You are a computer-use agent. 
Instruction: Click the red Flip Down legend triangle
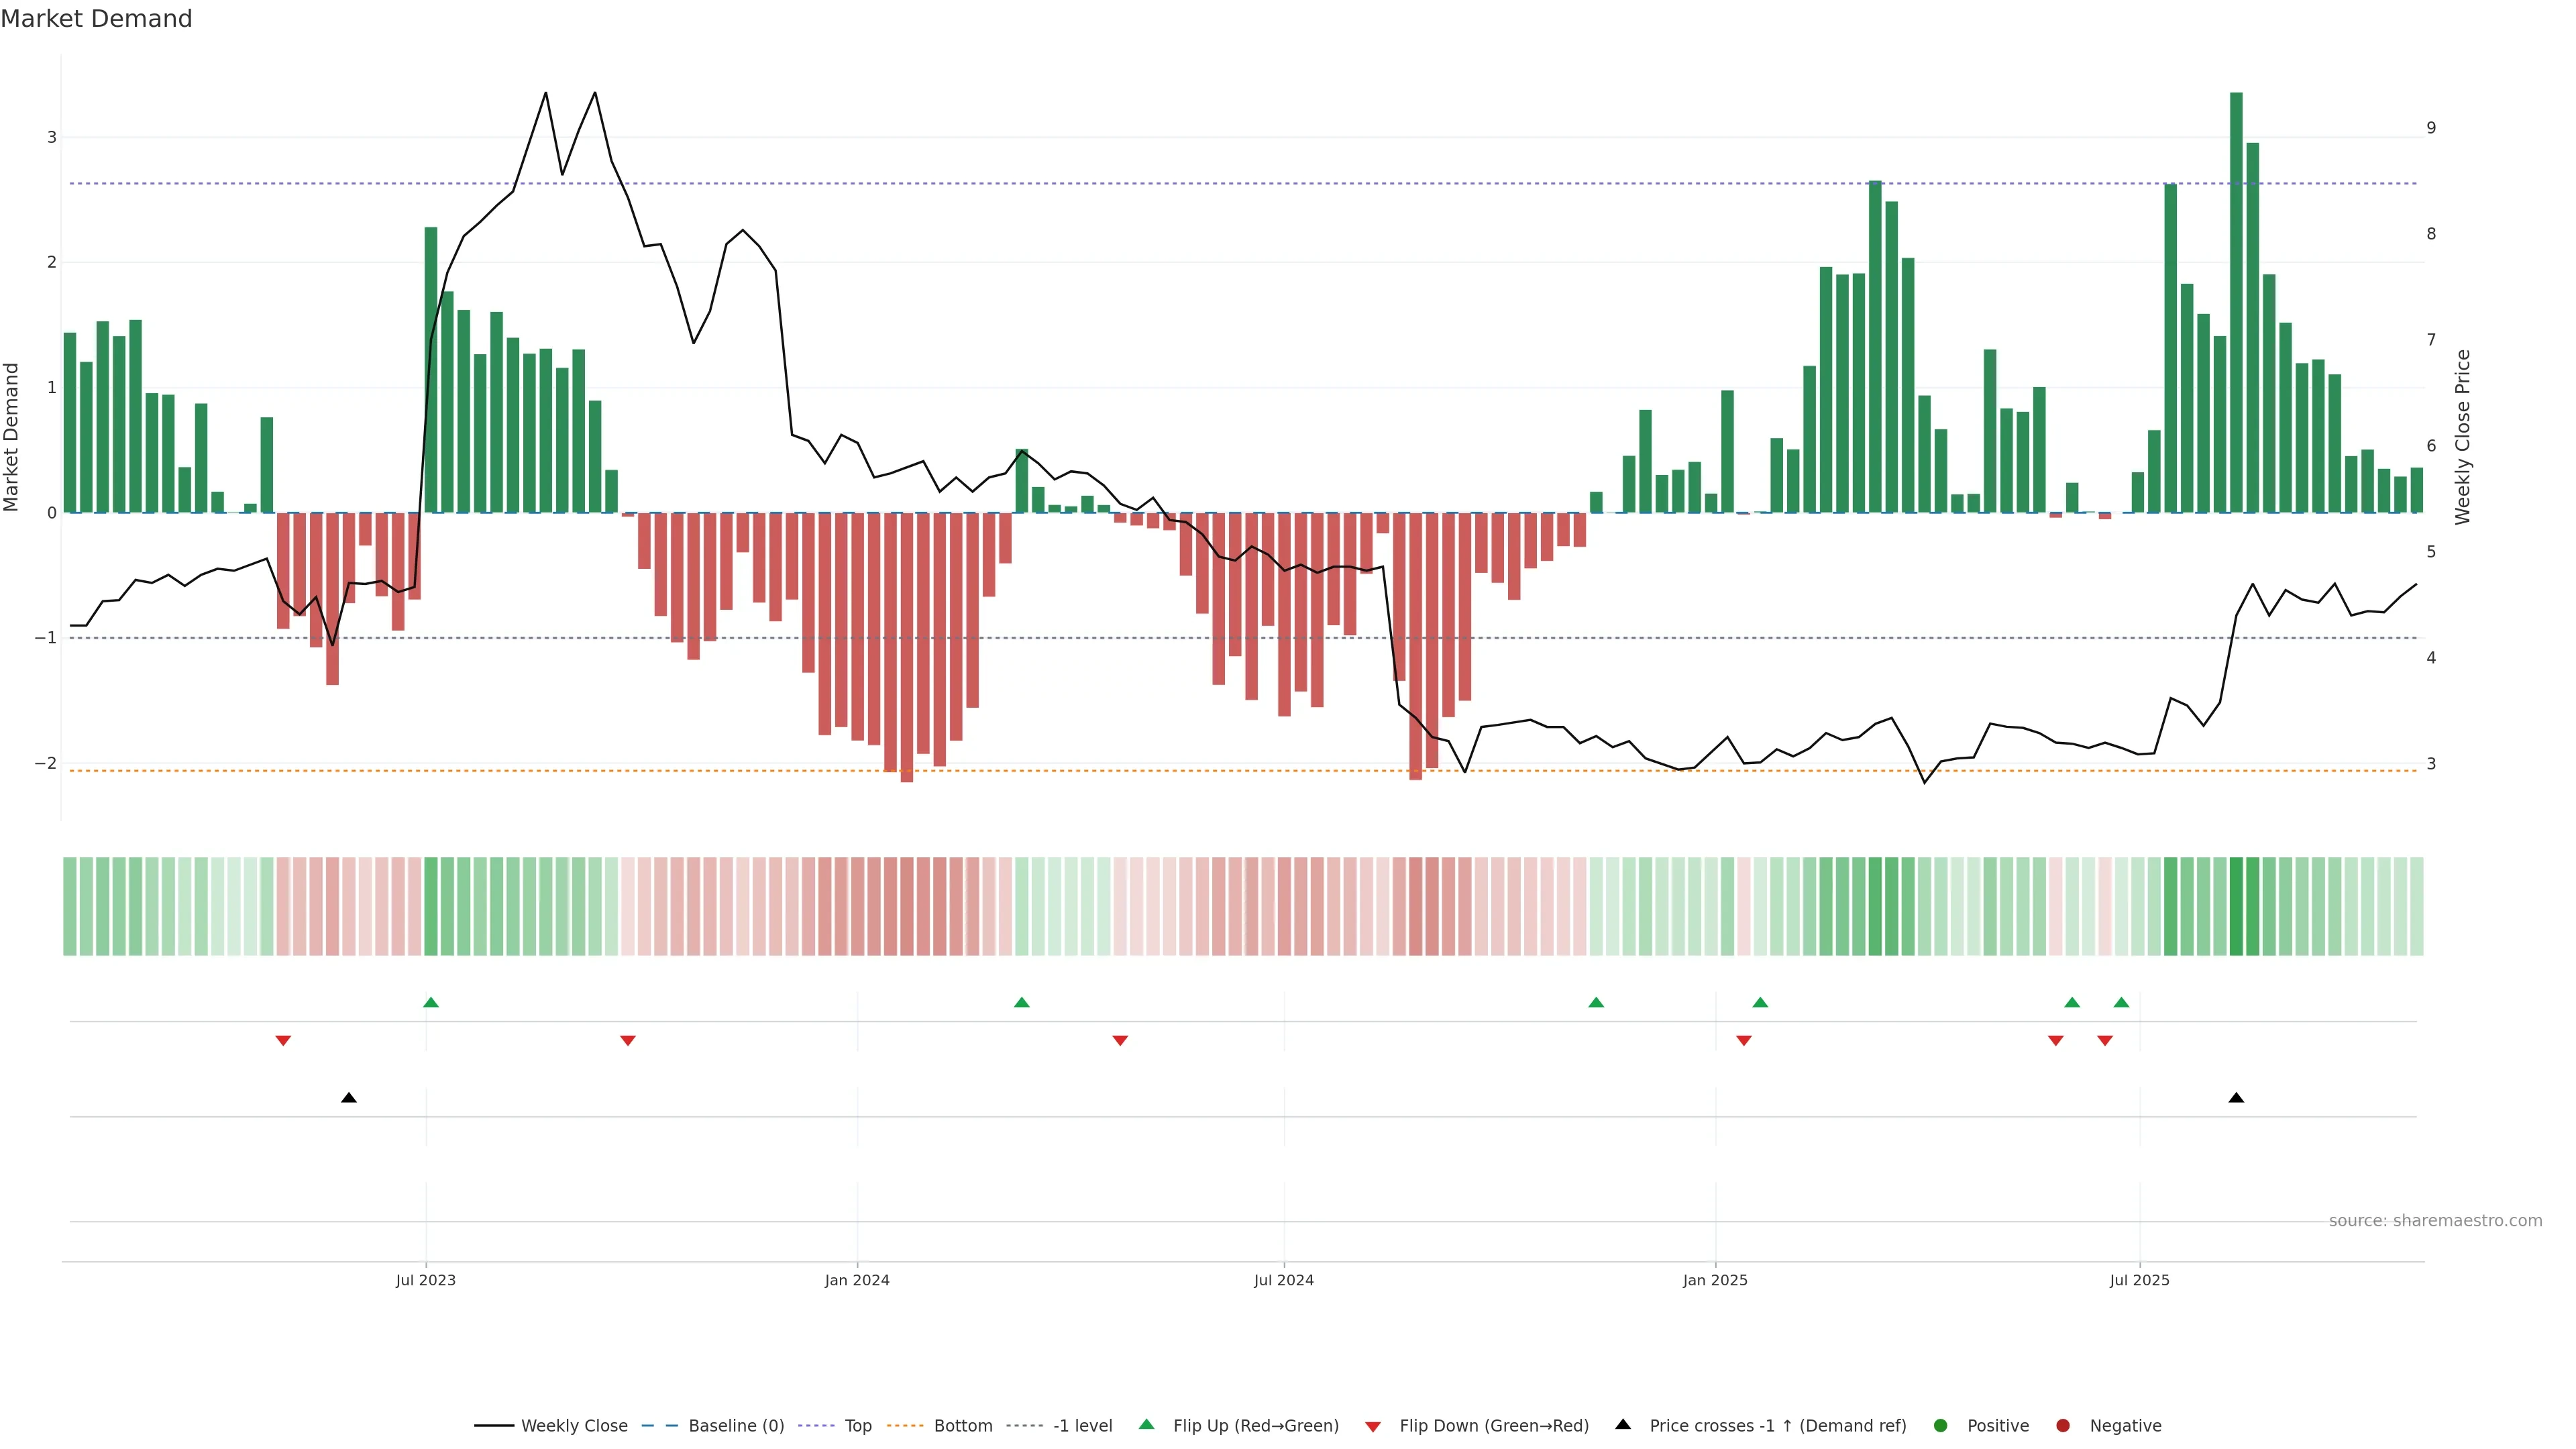pos(1373,1426)
